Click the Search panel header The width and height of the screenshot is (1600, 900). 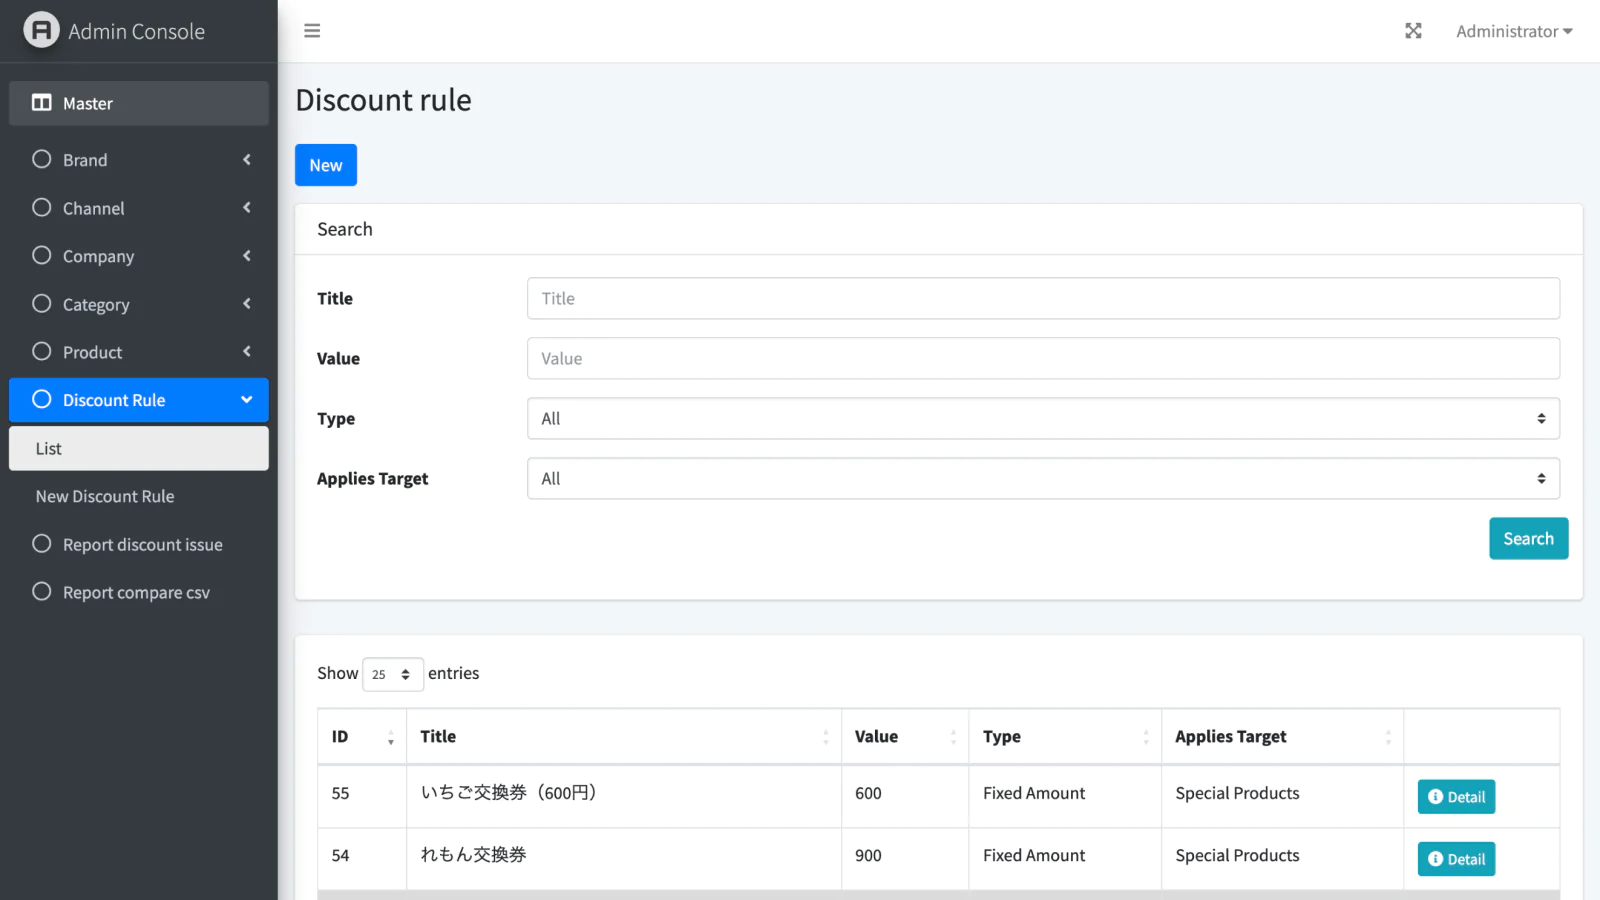tap(938, 229)
